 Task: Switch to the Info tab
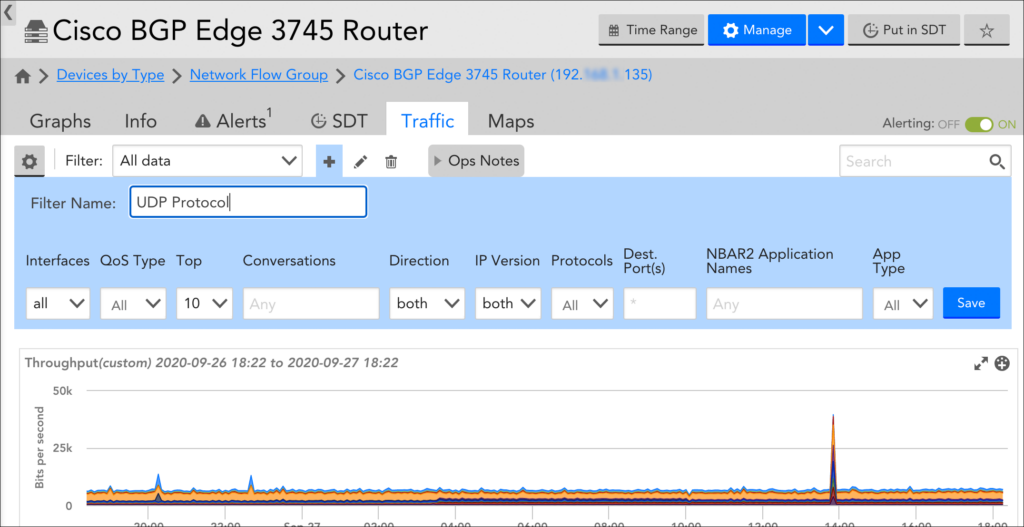[x=140, y=121]
